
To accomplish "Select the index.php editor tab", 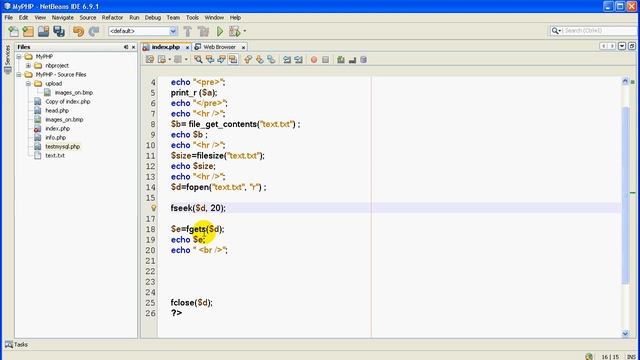I will (x=165, y=47).
